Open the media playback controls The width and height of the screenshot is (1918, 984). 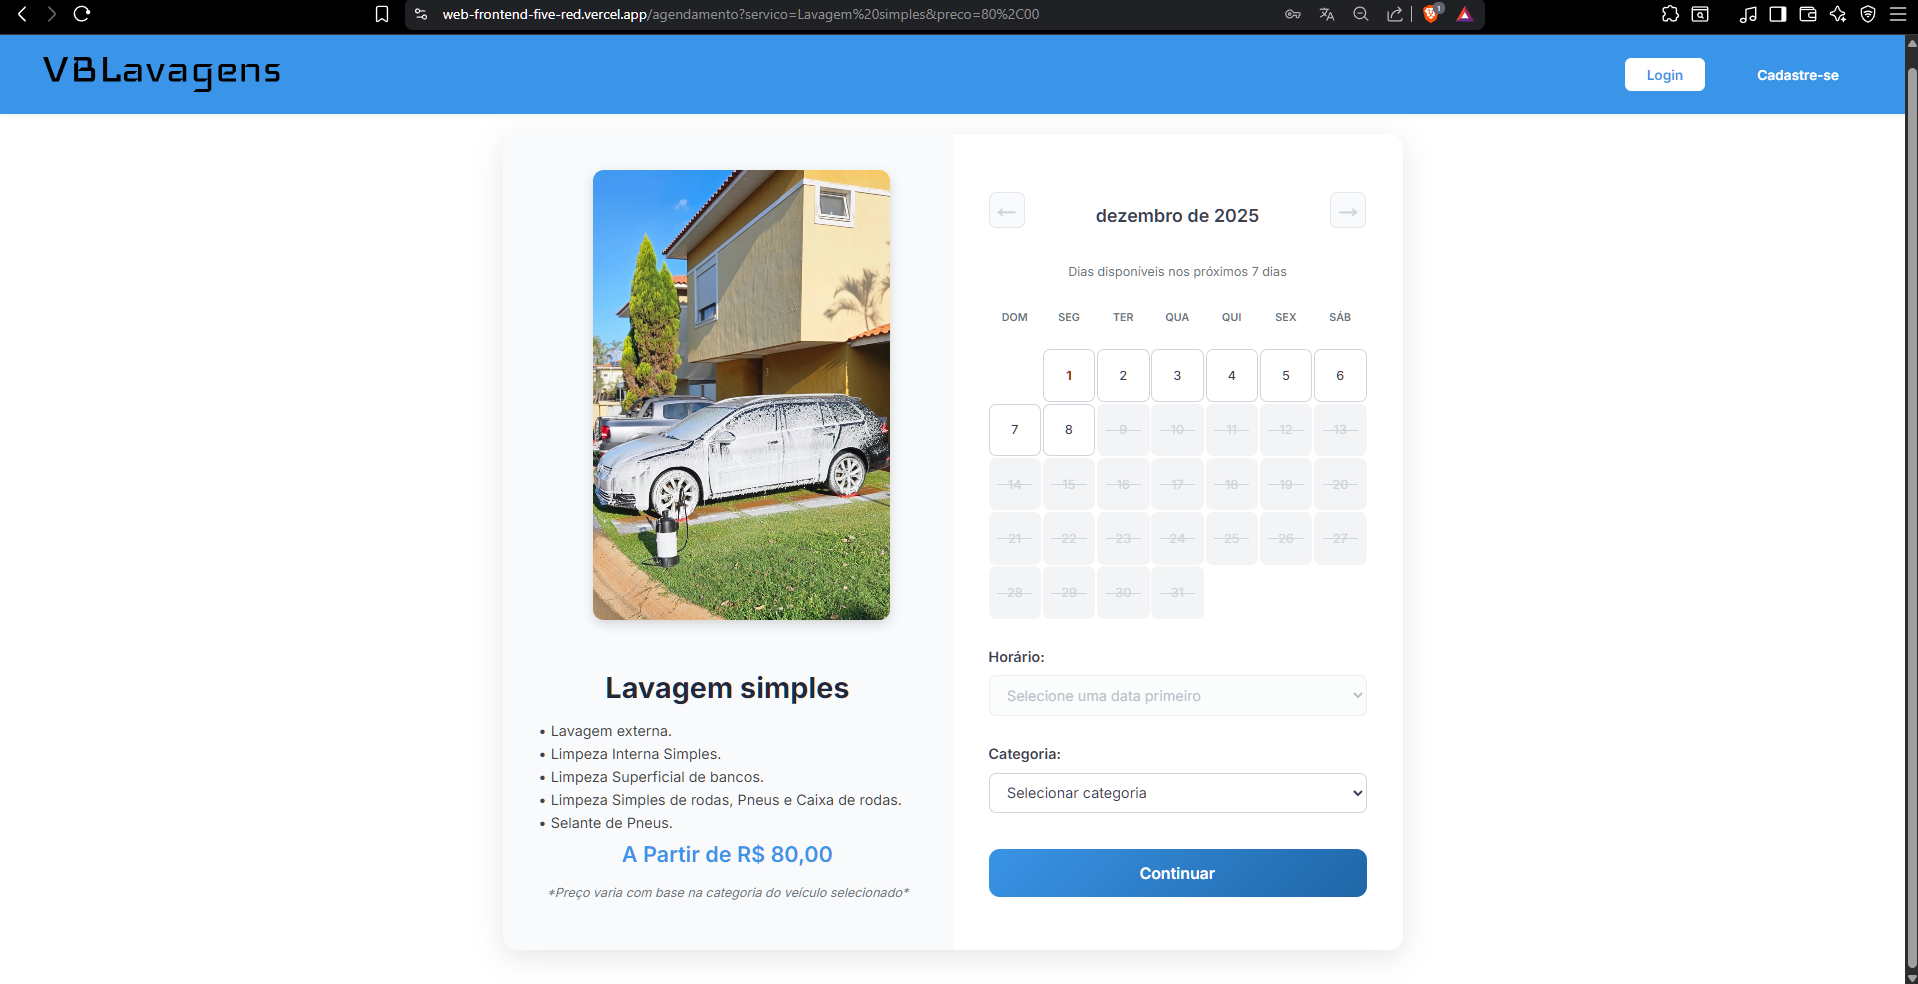(1747, 14)
